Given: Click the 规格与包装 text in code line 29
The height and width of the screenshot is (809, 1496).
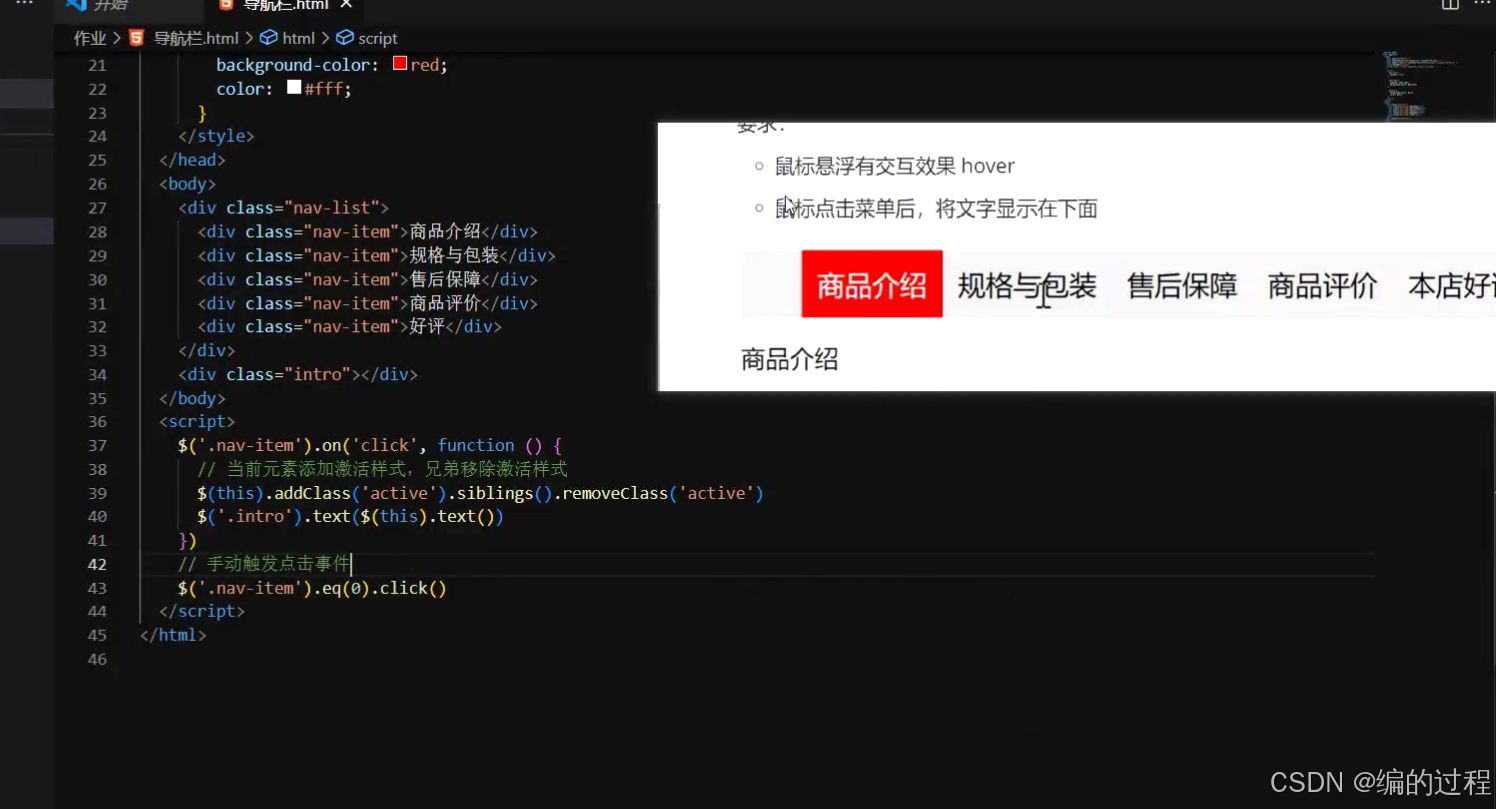Looking at the screenshot, I should (454, 256).
